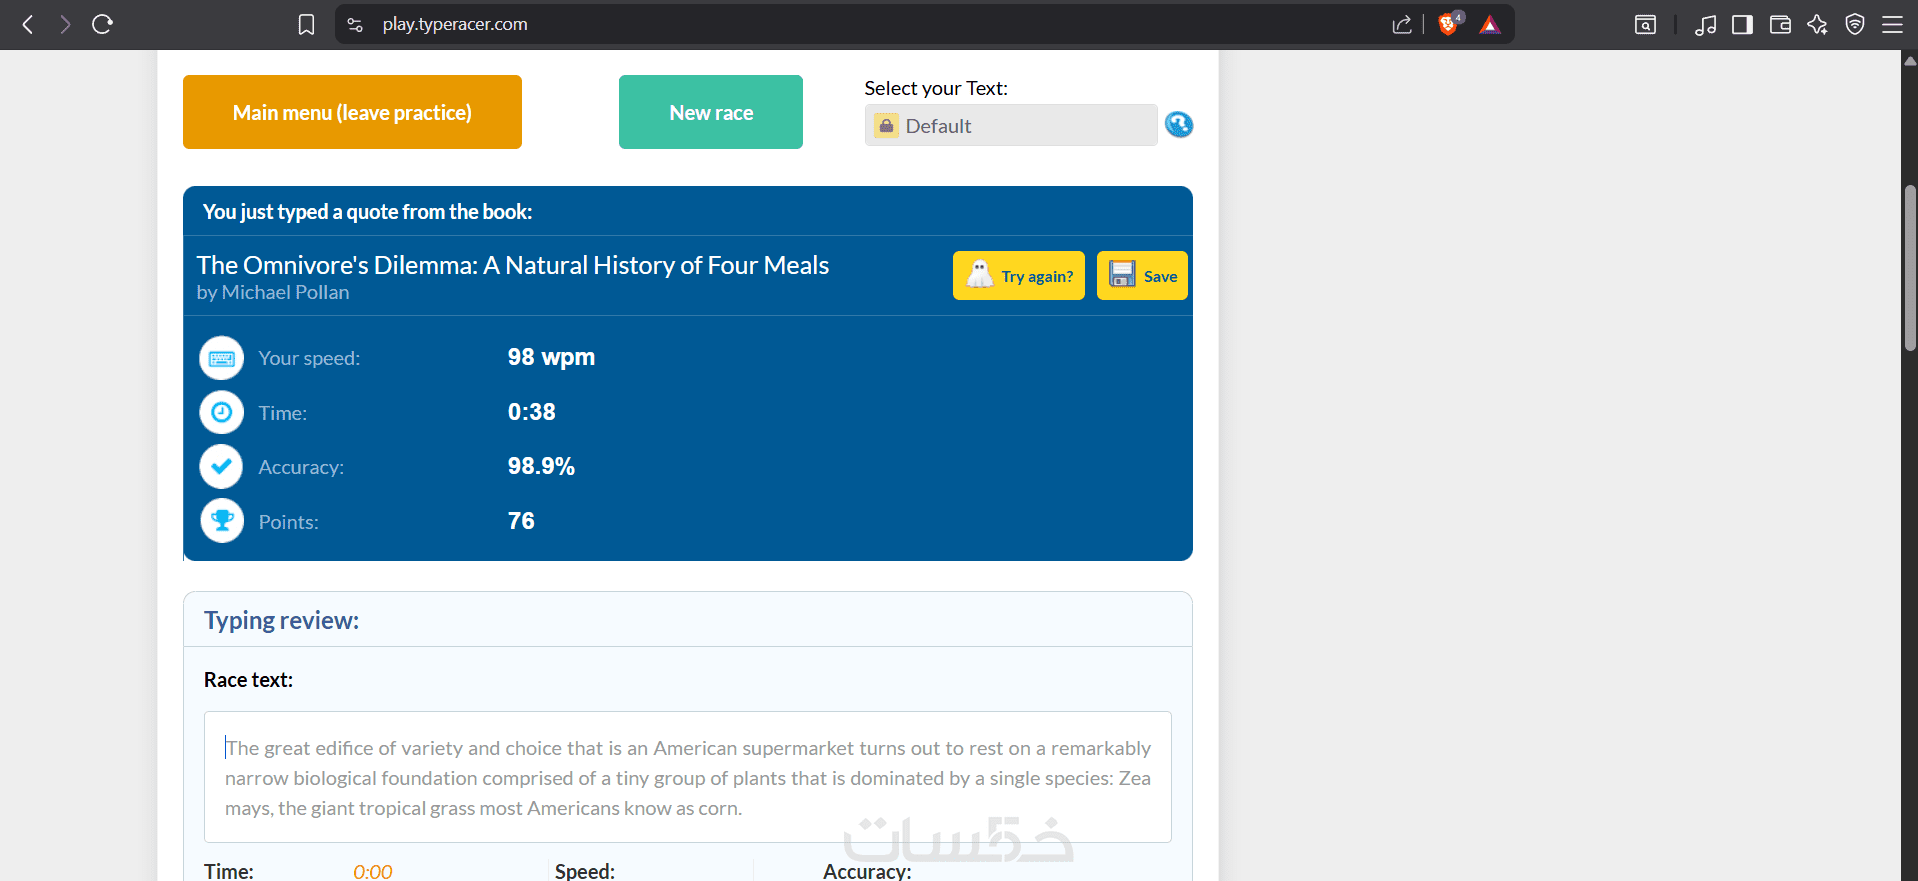The height and width of the screenshot is (881, 1918).
Task: Click Try again? ghost button
Action: coord(1019,275)
